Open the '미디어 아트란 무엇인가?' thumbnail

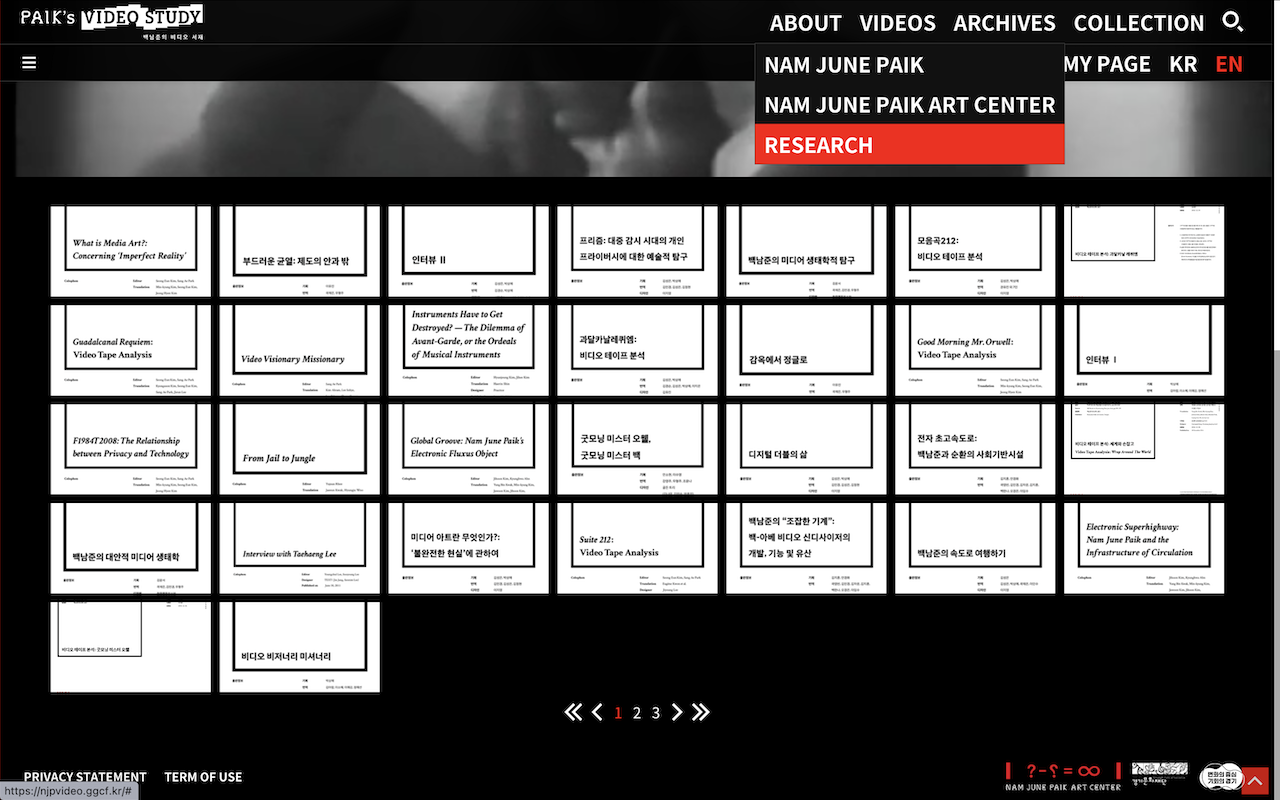coord(469,549)
